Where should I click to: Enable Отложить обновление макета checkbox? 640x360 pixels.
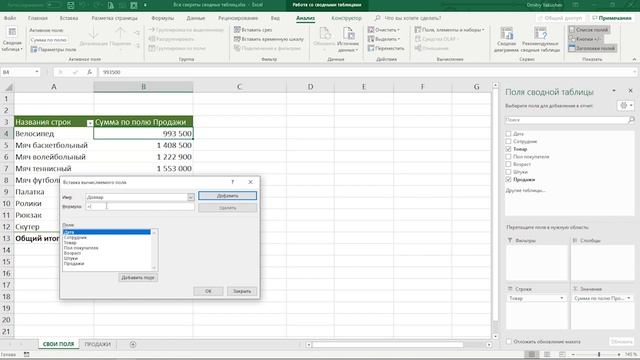[x=509, y=341]
